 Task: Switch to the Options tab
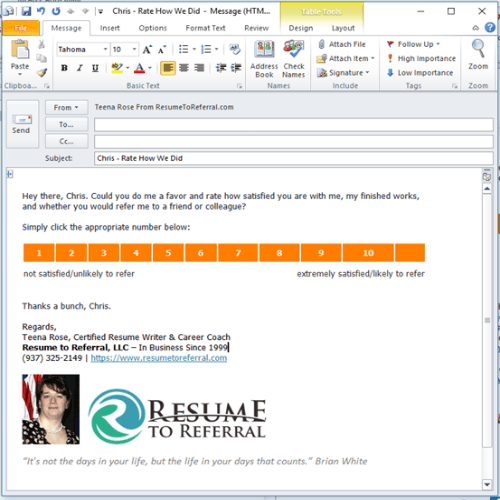pyautogui.click(x=153, y=28)
